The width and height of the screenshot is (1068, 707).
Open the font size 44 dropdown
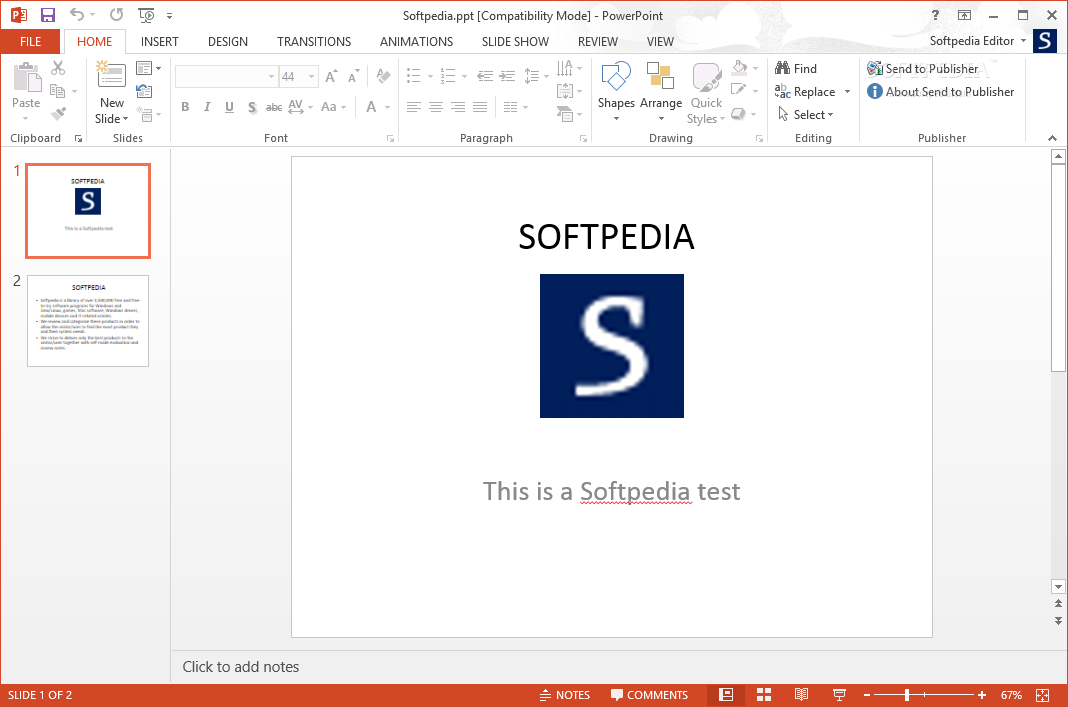[311, 76]
